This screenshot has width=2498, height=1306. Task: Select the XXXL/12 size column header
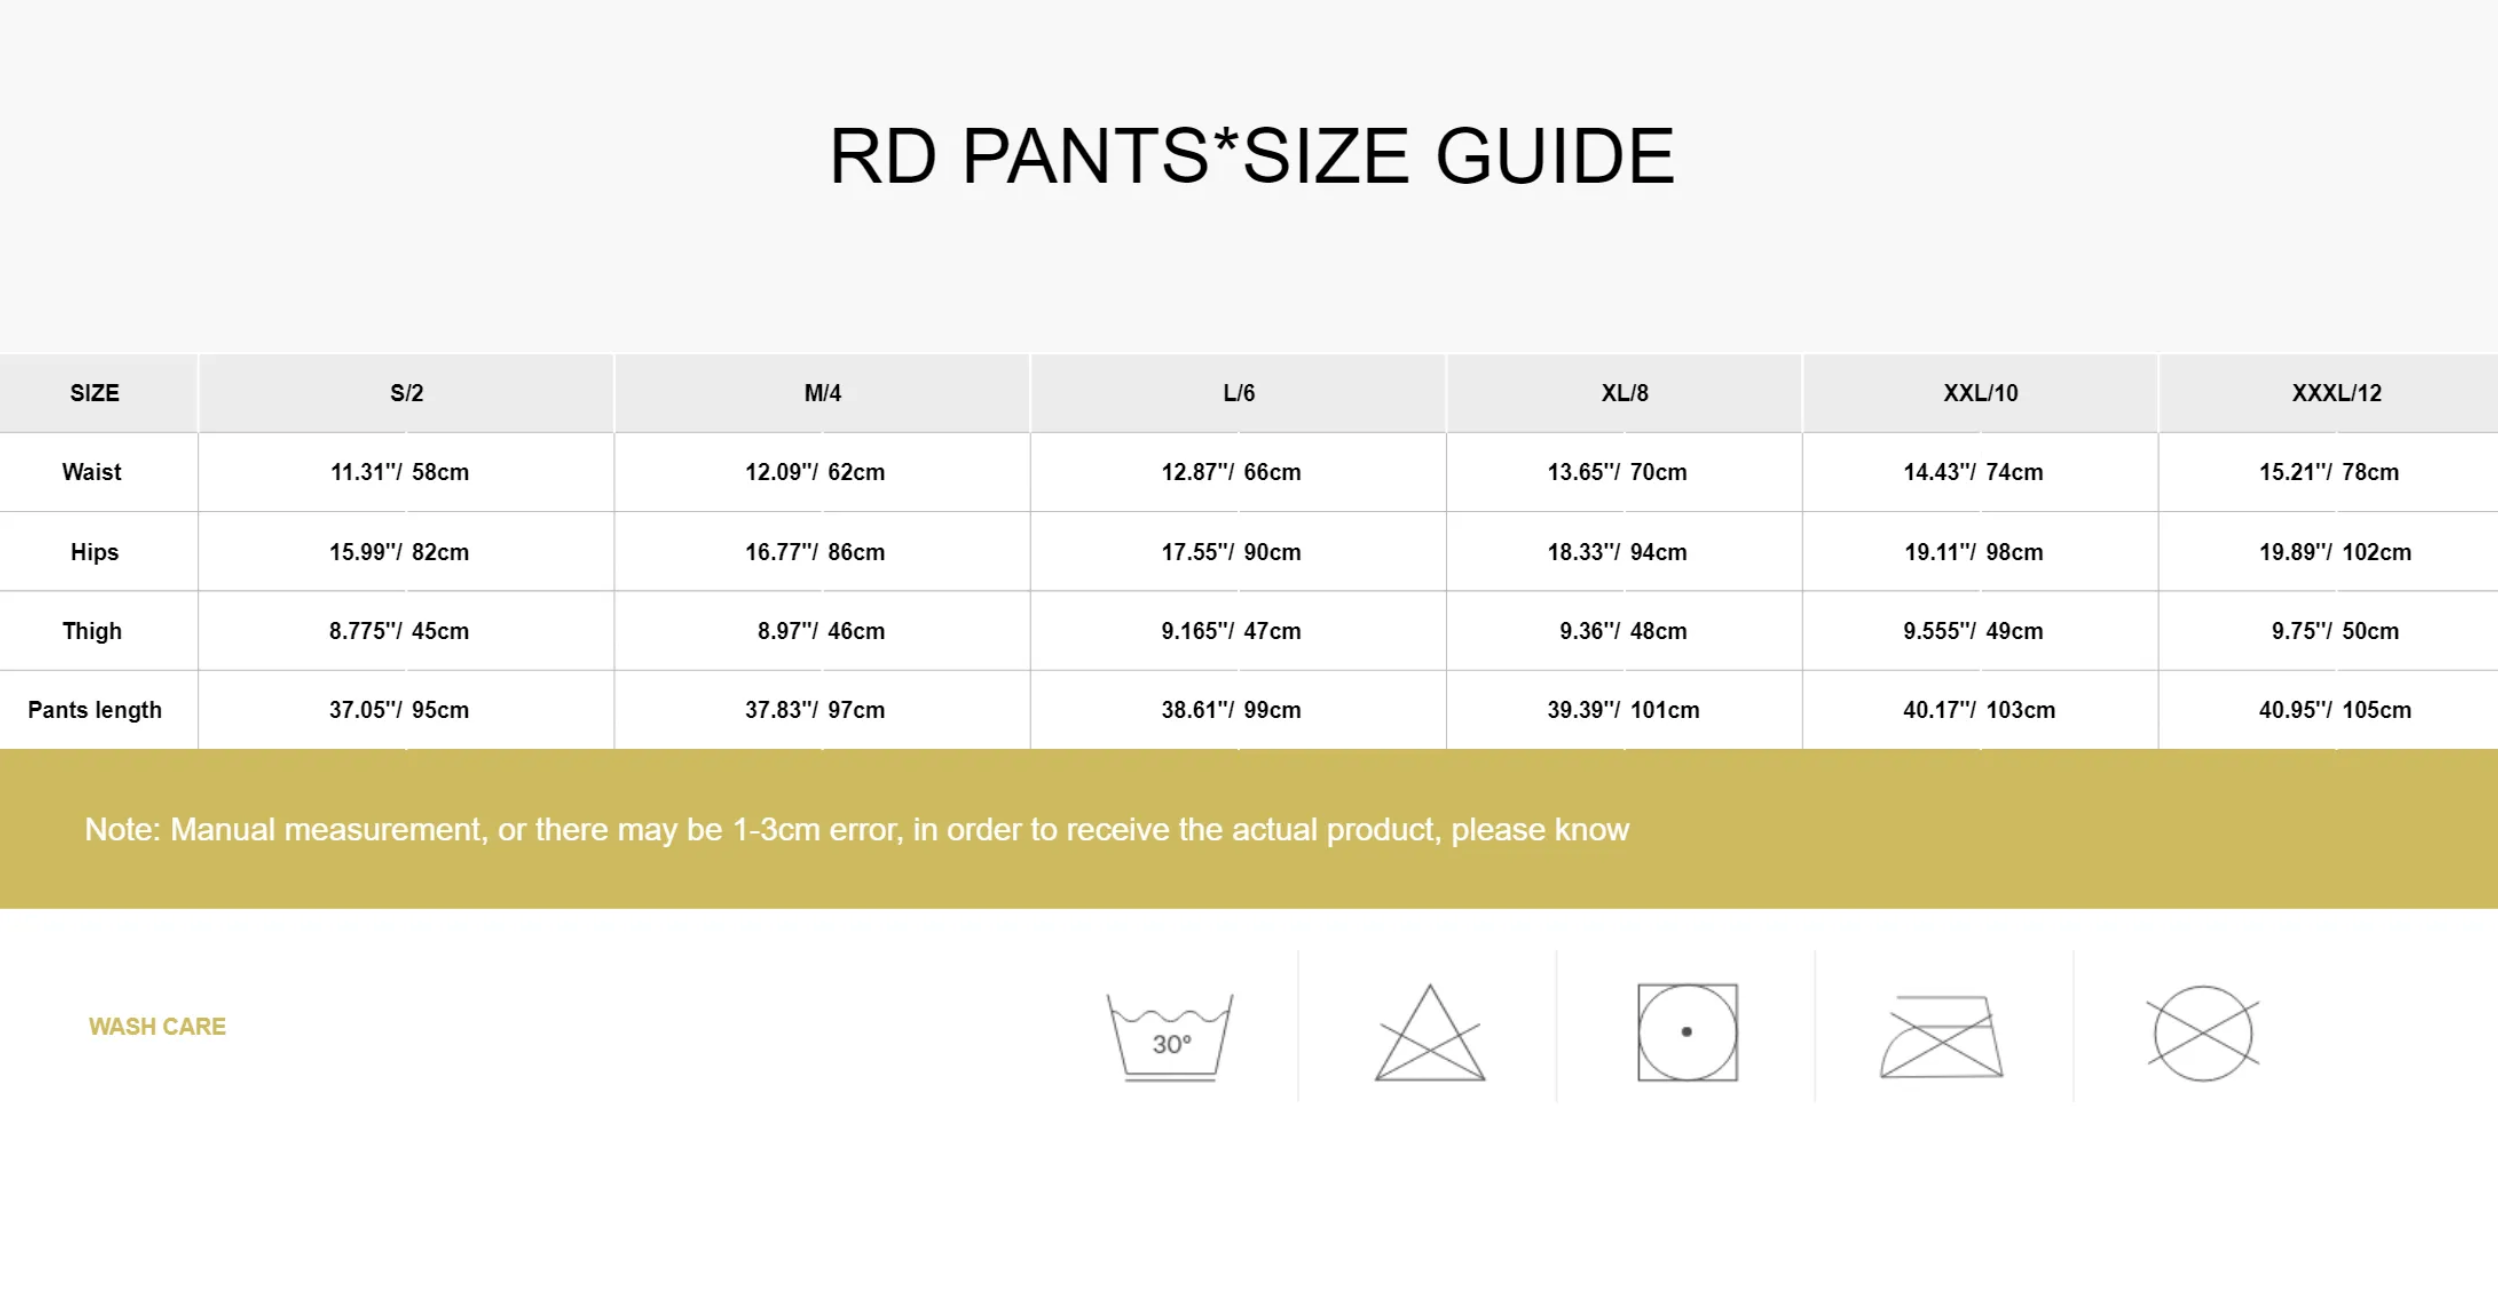2336,393
